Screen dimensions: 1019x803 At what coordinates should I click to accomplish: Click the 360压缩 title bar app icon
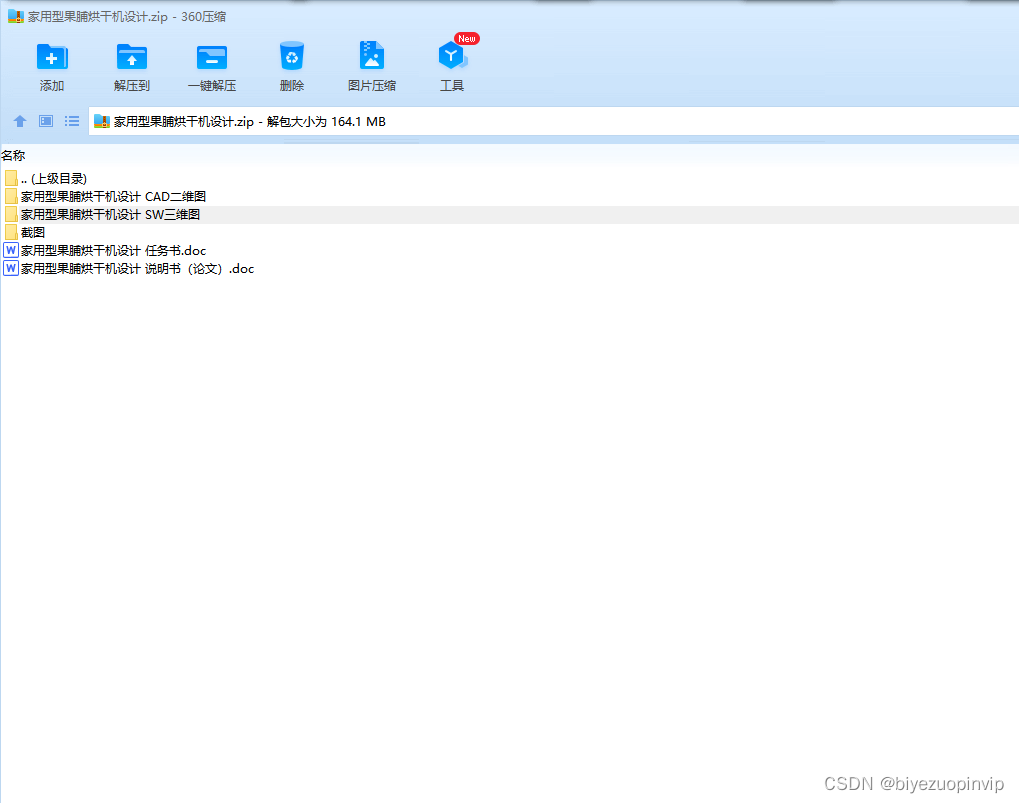click(x=16, y=16)
